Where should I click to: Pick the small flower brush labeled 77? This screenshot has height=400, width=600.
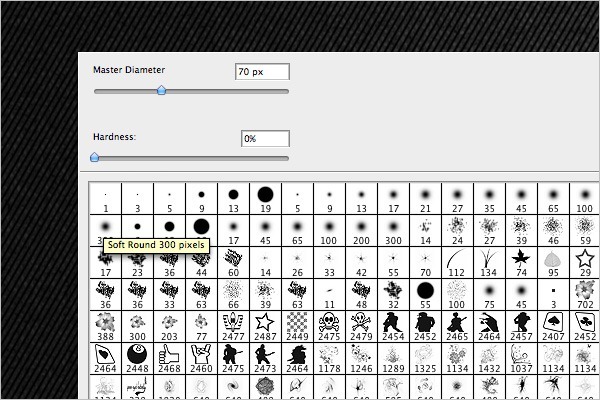pyautogui.click(x=201, y=327)
